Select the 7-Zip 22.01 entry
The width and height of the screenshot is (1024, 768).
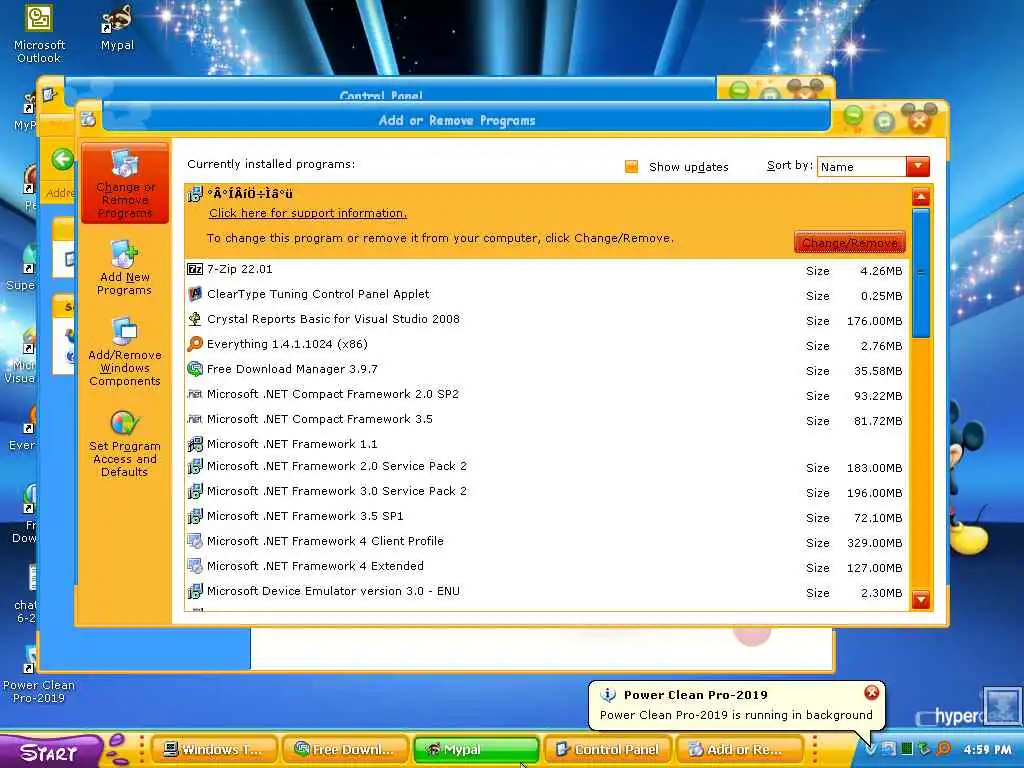pyautogui.click(x=547, y=270)
